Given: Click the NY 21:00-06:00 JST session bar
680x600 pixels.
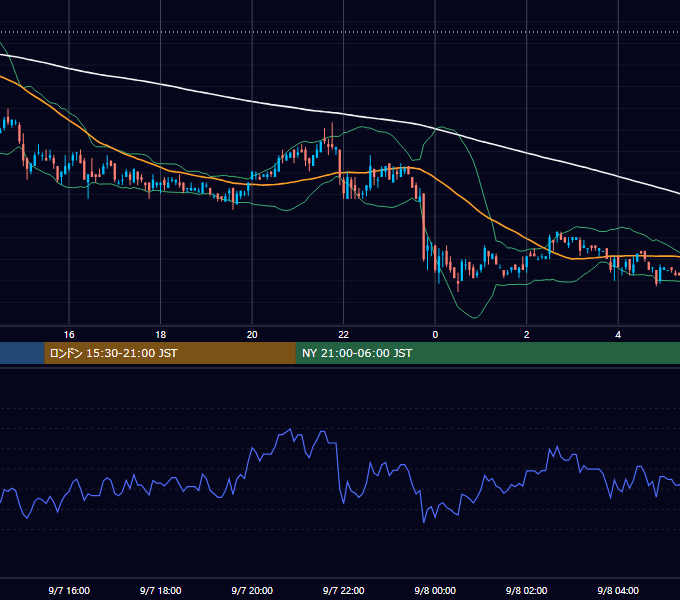Looking at the screenshot, I should [x=488, y=353].
